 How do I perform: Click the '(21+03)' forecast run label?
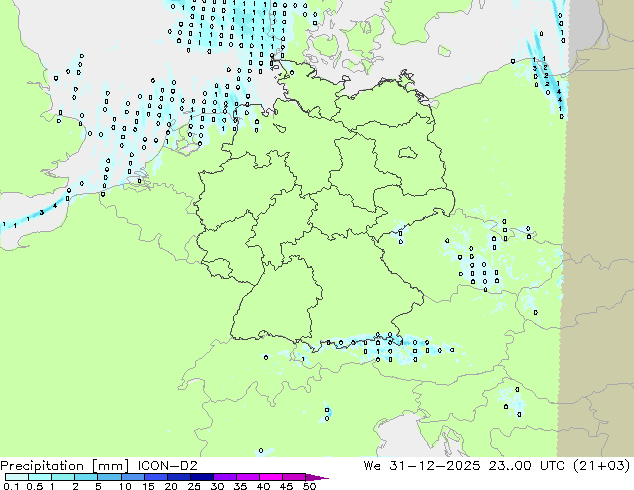coord(602,466)
